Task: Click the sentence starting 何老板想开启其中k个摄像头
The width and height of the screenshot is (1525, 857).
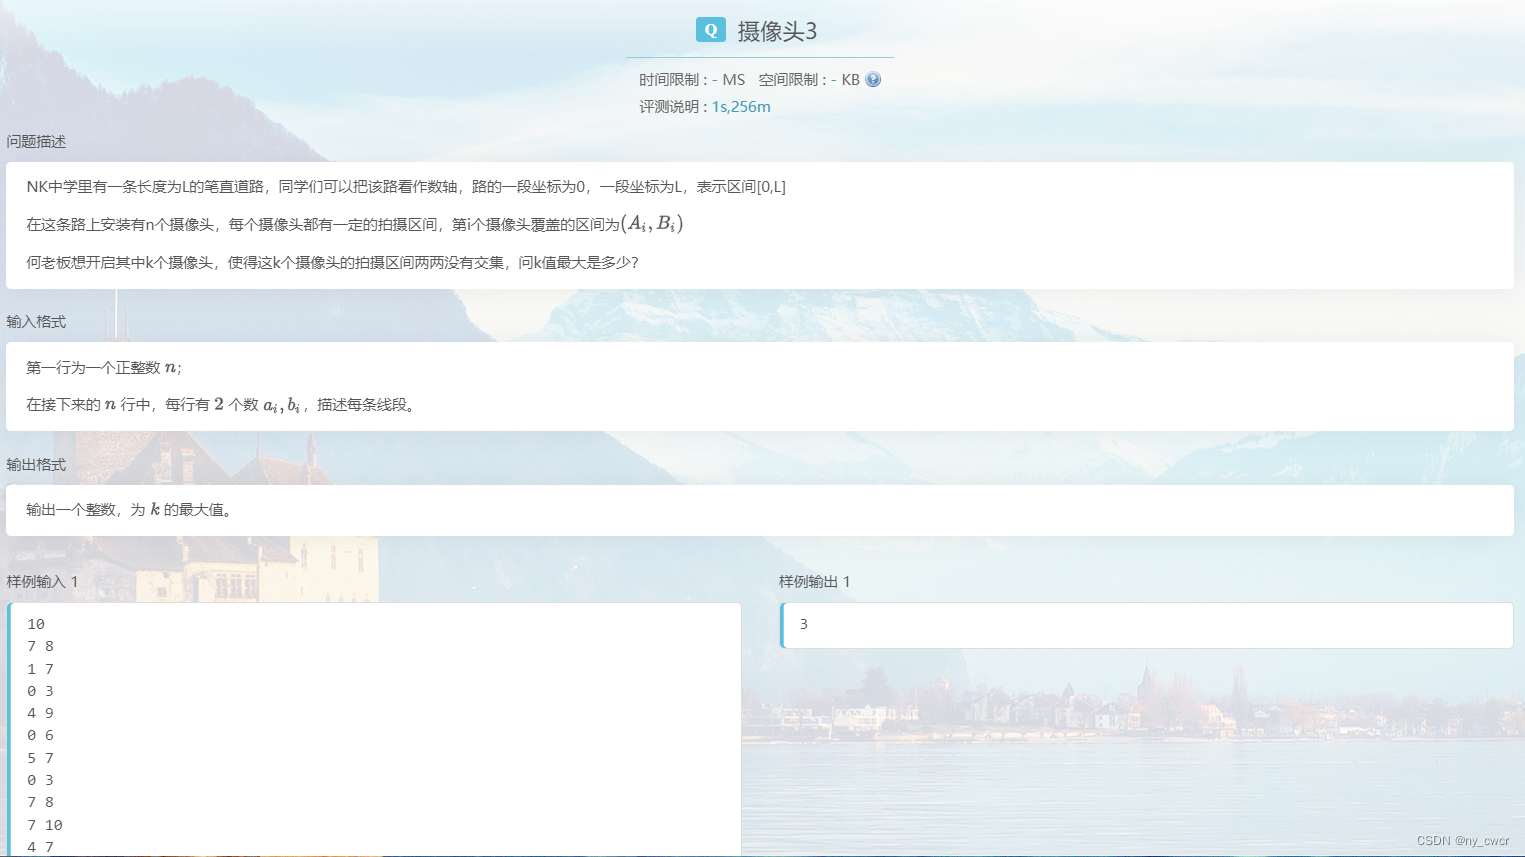Action: coord(332,262)
